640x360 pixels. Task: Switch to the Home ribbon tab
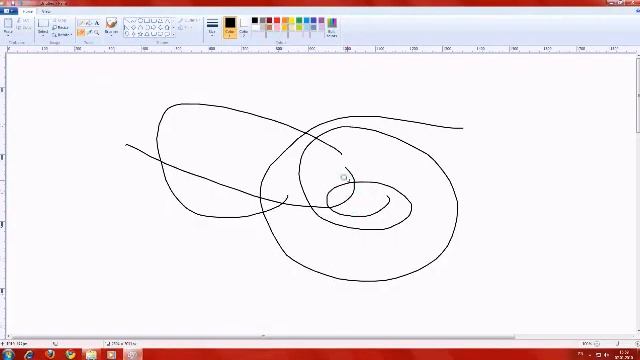point(28,11)
